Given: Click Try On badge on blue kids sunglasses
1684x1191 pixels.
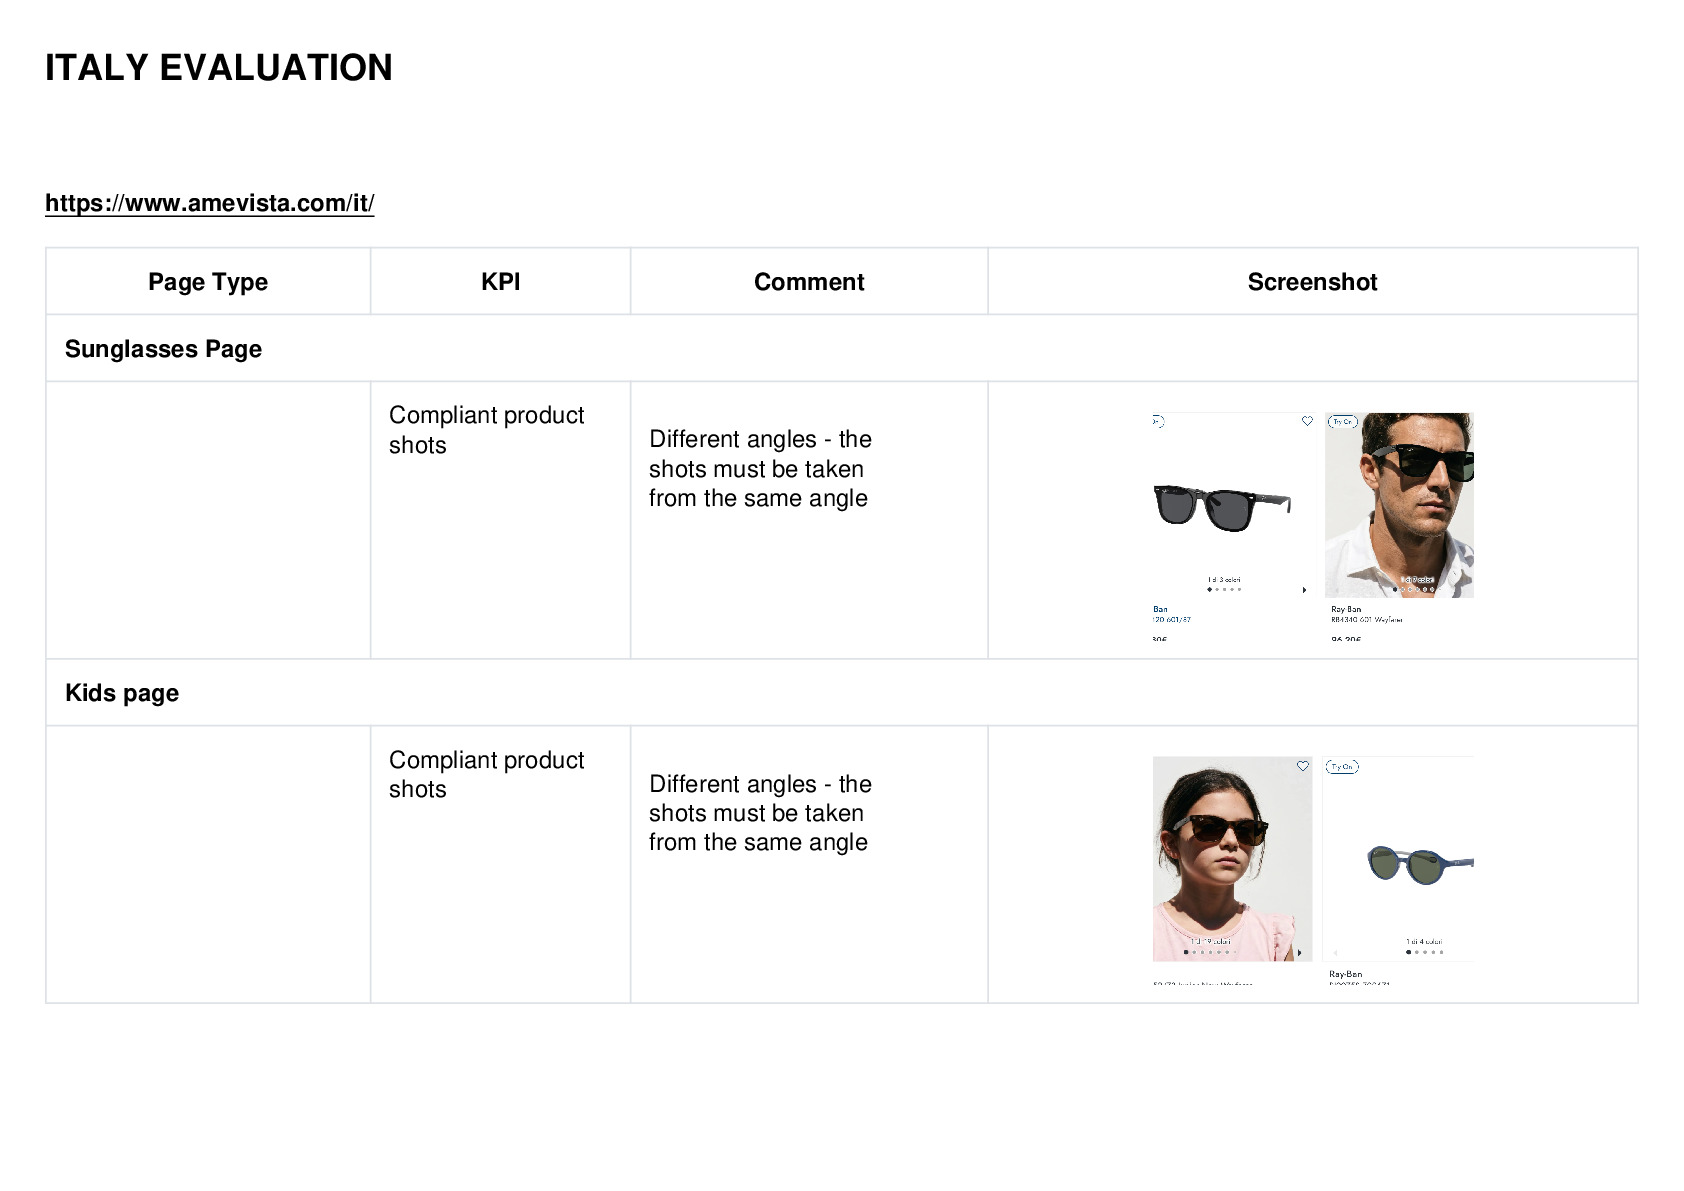Looking at the screenshot, I should pyautogui.click(x=1342, y=767).
